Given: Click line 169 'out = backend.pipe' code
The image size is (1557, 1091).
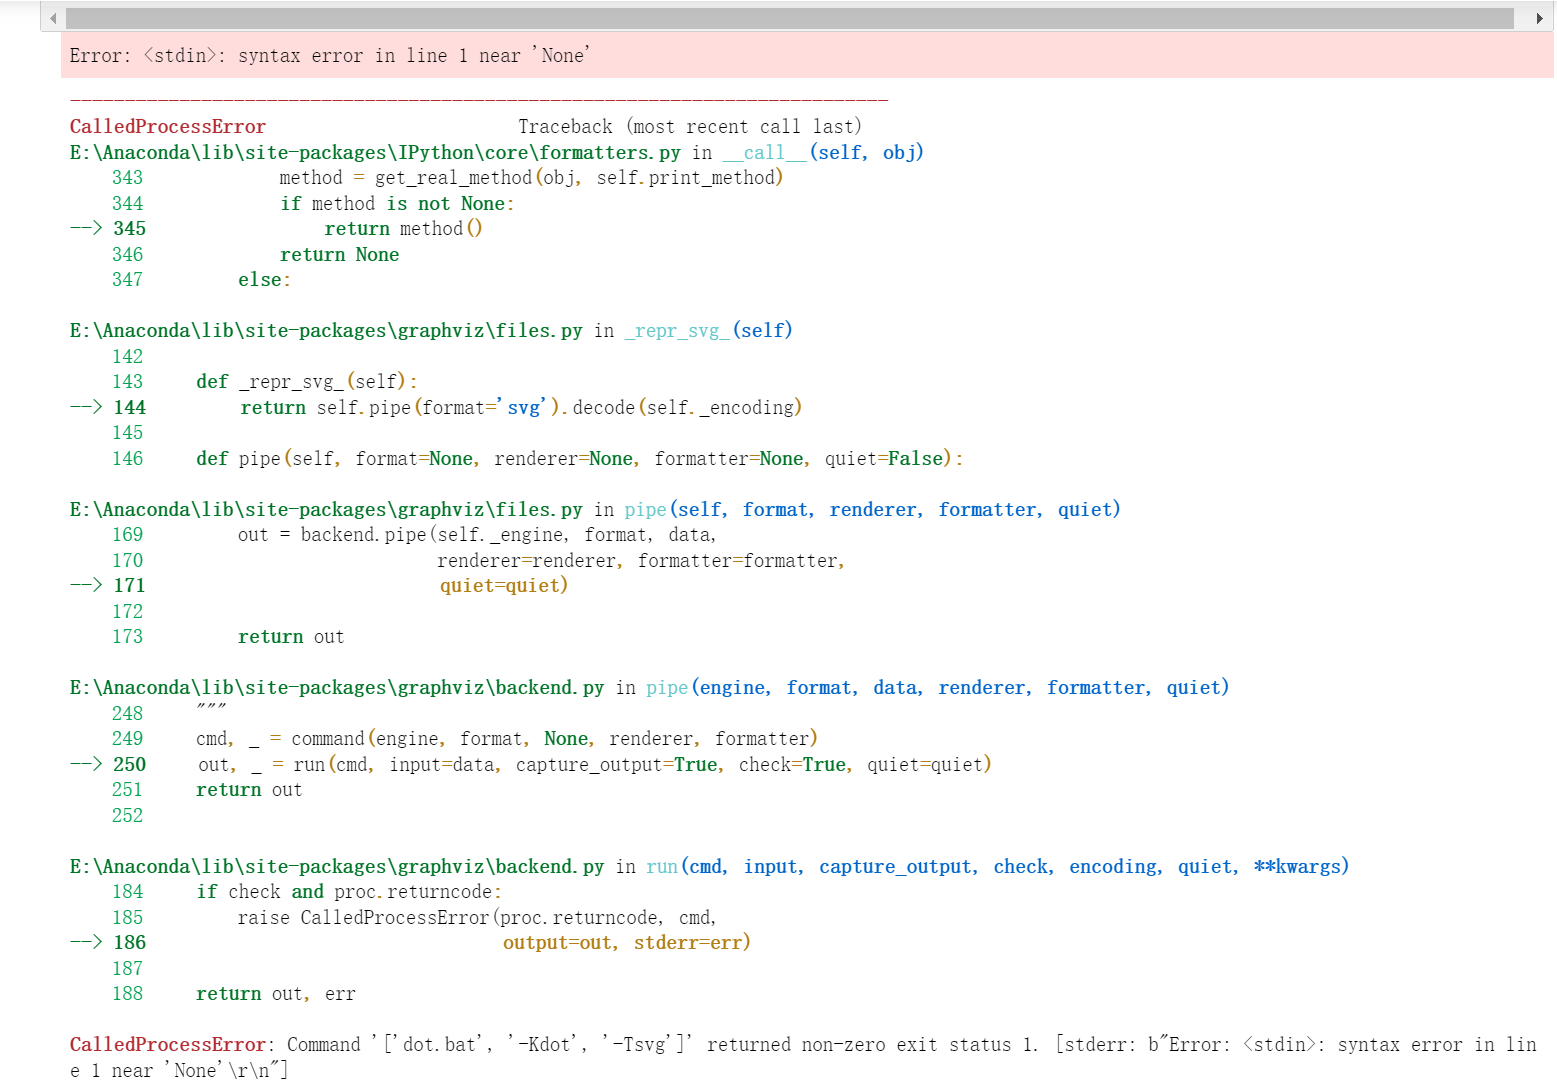Looking at the screenshot, I should (477, 535).
